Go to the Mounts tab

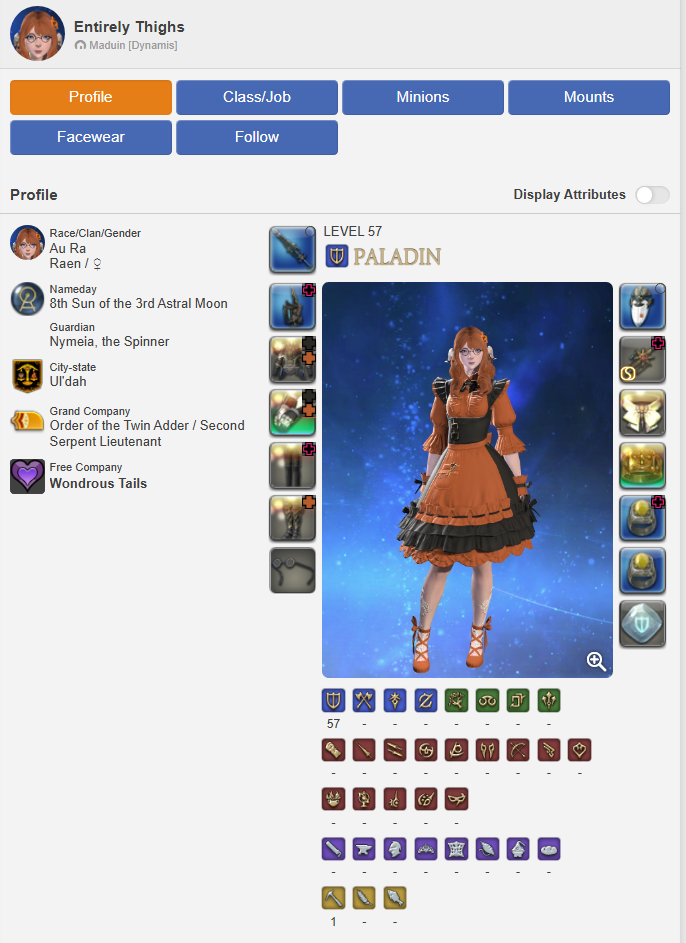(x=589, y=97)
